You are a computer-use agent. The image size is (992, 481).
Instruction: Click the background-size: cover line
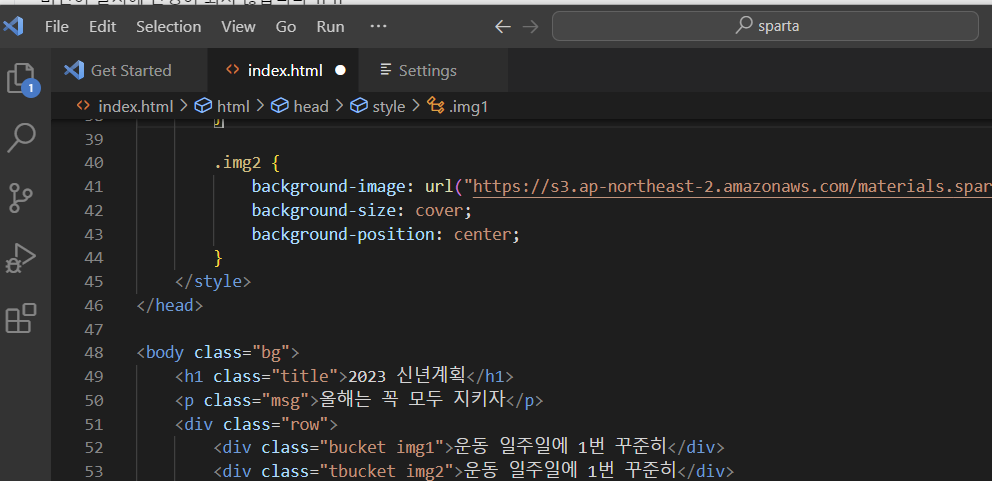pos(362,210)
